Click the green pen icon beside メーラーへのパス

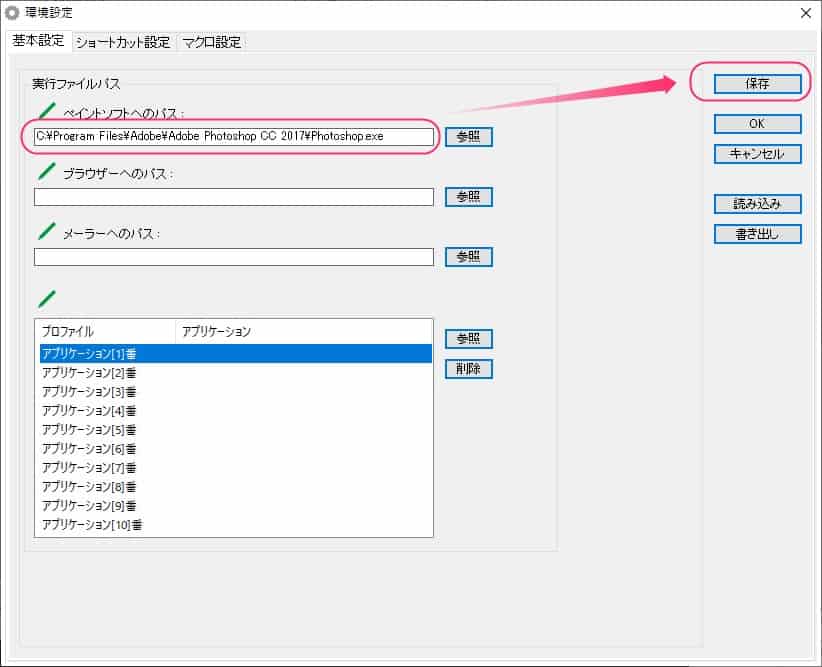click(x=47, y=231)
